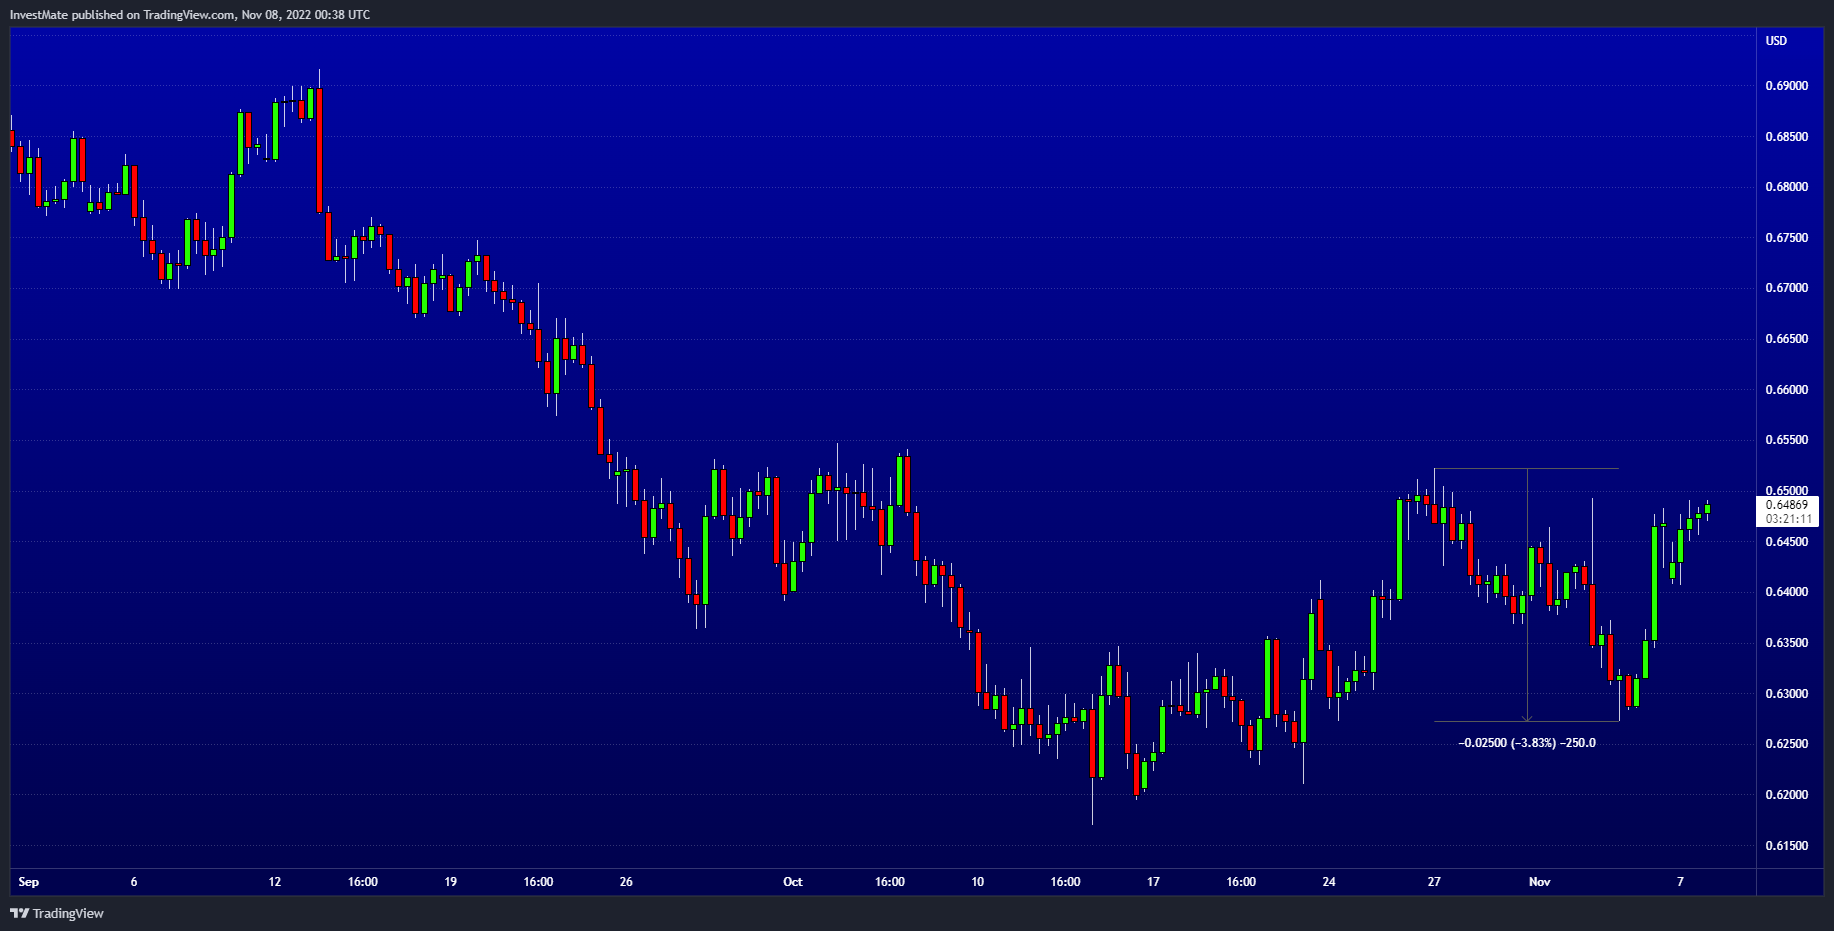This screenshot has width=1834, height=931.
Task: Click the 0.62500 price axis label
Action: pos(1787,744)
